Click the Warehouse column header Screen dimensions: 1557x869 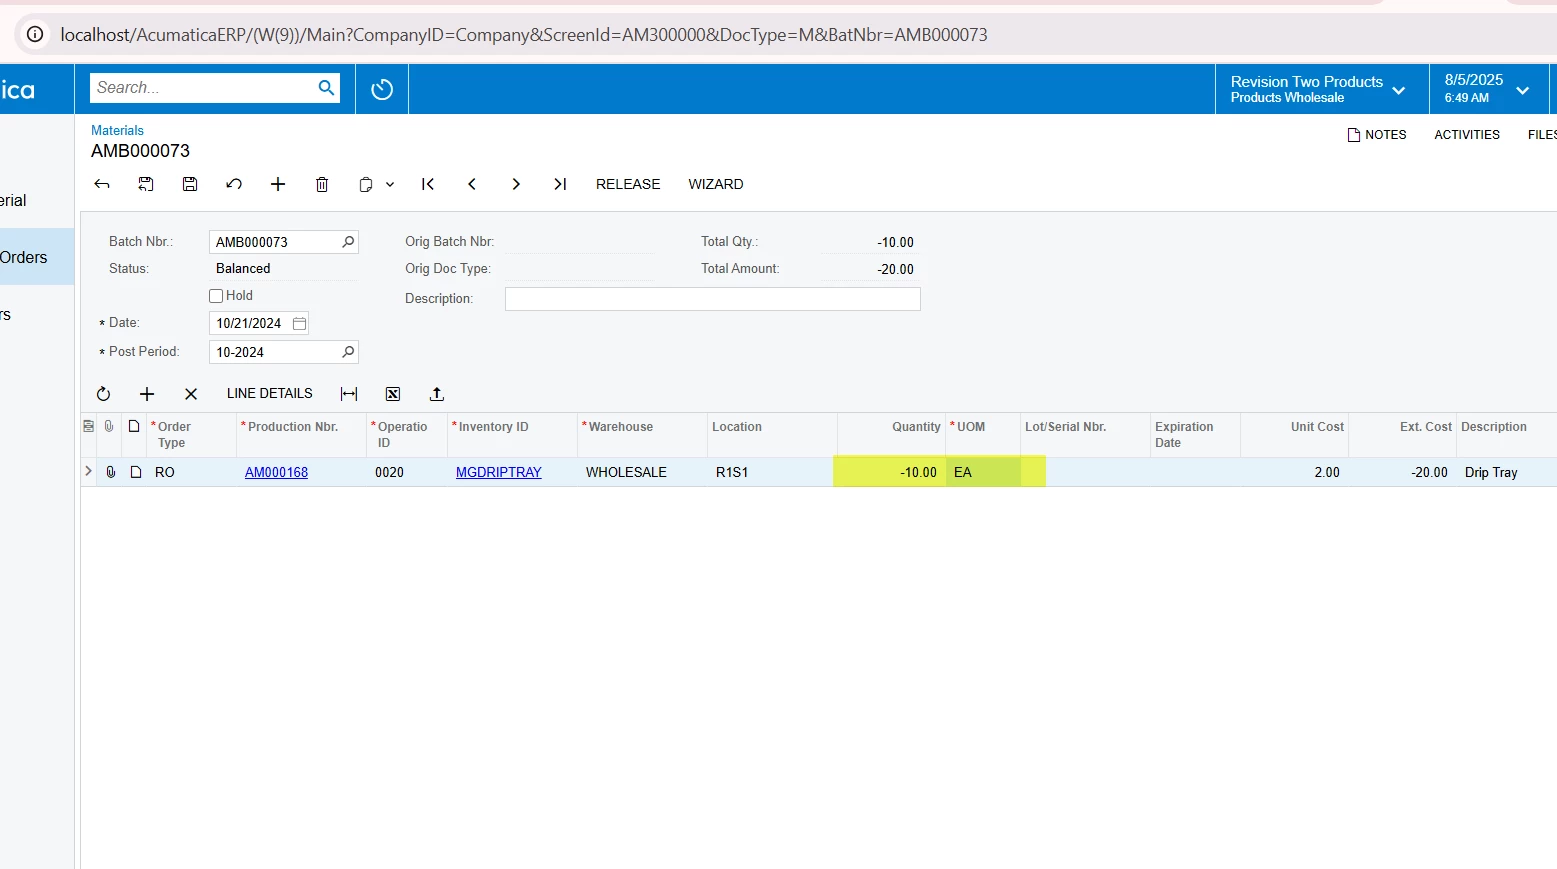pos(642,435)
